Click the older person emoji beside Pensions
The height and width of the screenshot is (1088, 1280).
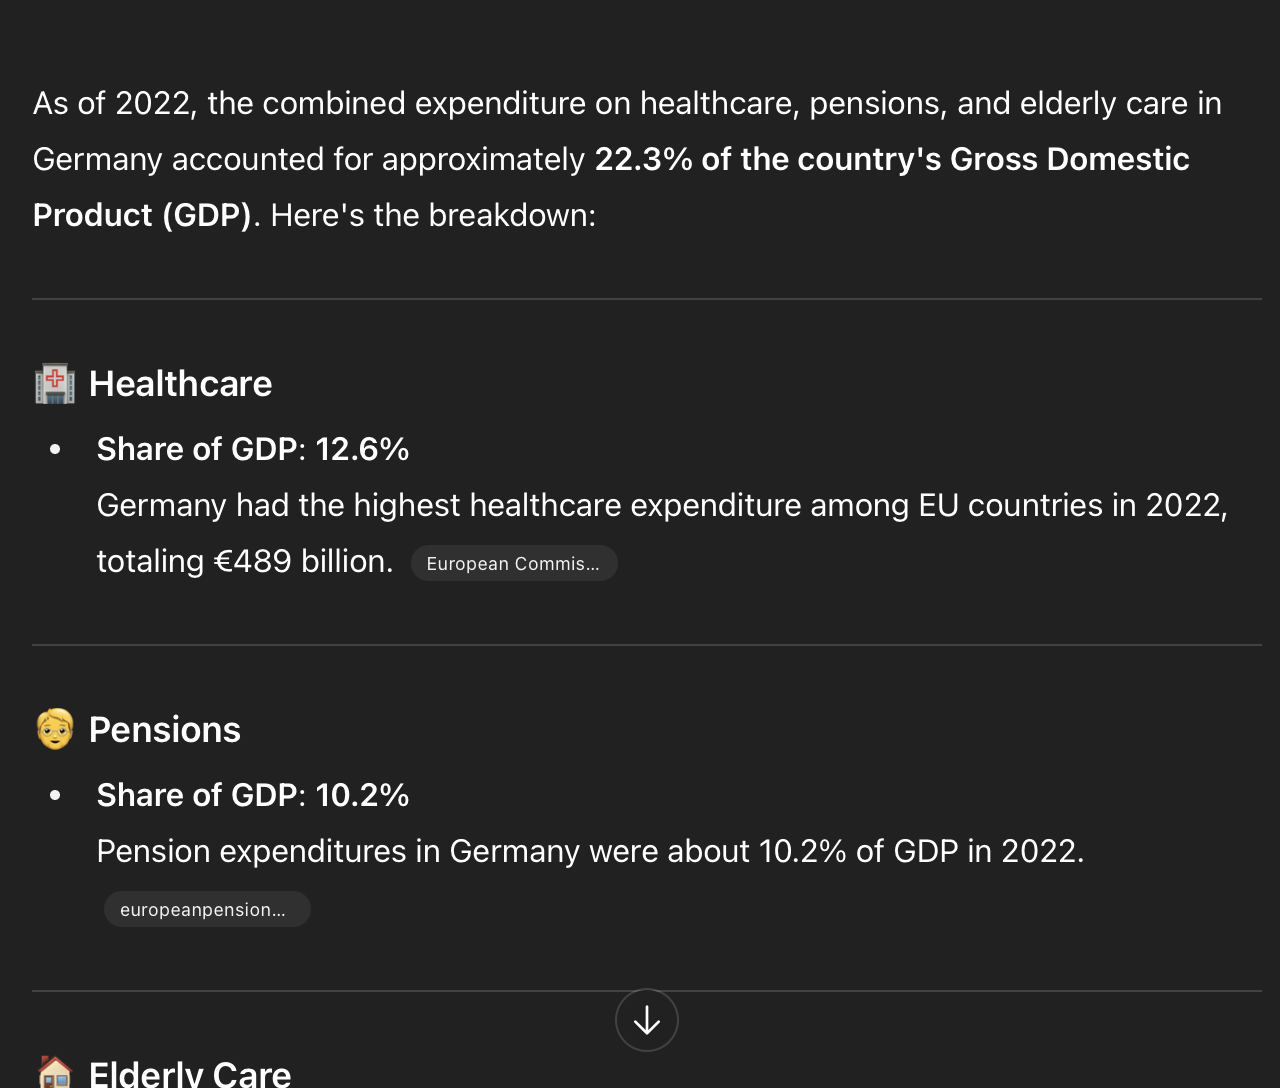[55, 730]
